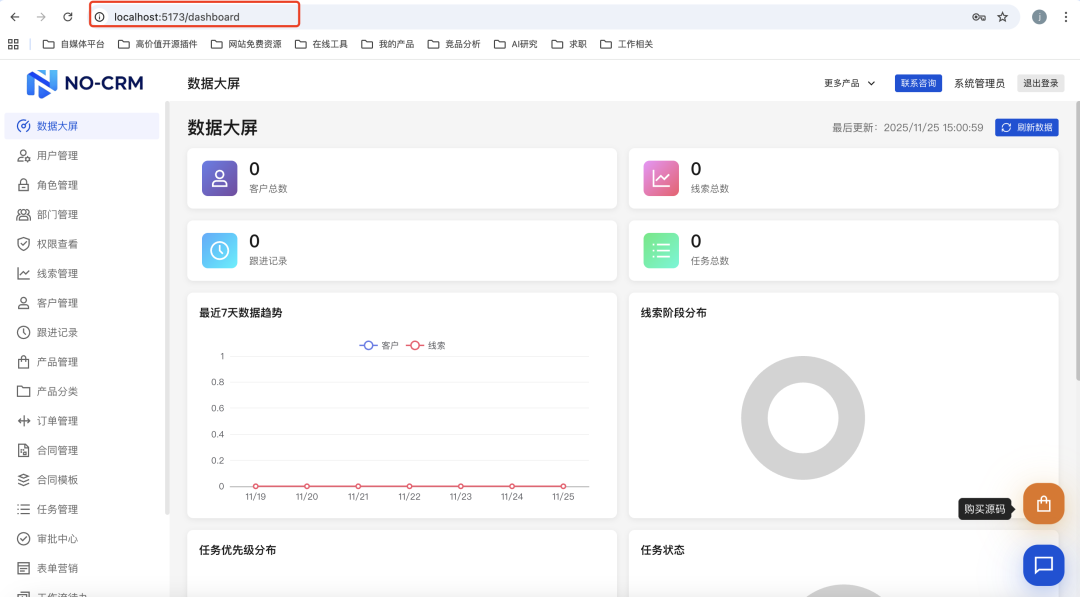Open 跟进记录 in the sidebar
1080x597 pixels.
[82, 333]
